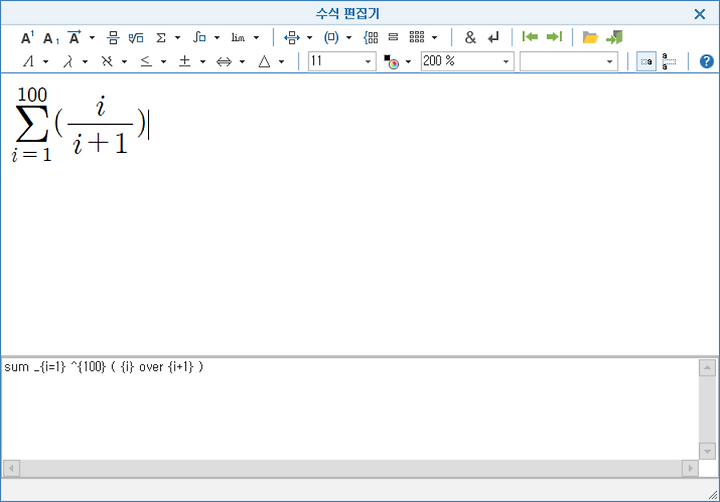Click the horizontal scroll left arrow
The image size is (720, 502).
click(x=11, y=468)
